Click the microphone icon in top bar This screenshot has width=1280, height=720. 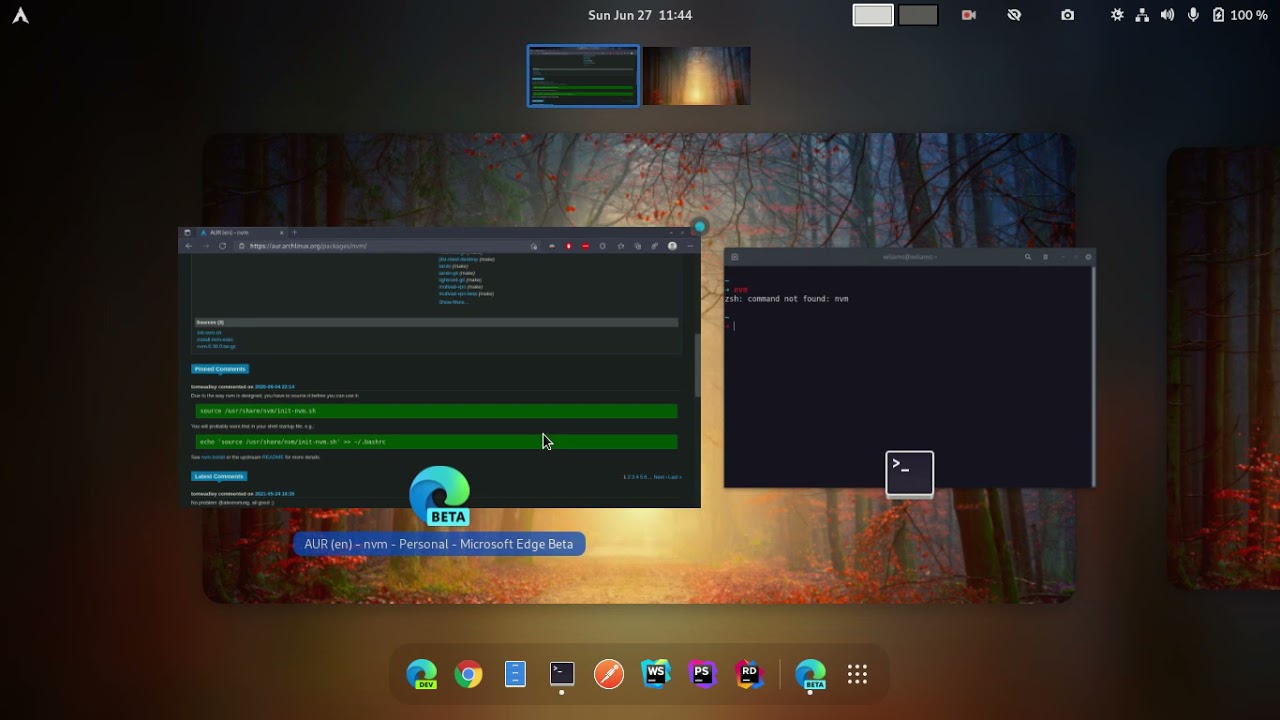pyautogui.click(x=1193, y=15)
